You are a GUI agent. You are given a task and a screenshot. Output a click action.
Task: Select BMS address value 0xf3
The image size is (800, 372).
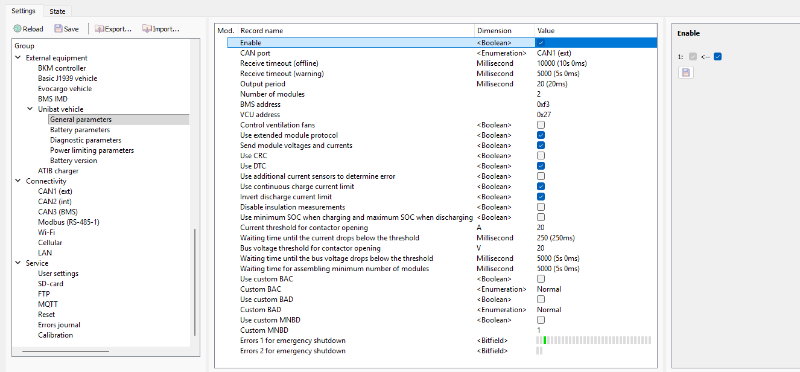pos(542,104)
